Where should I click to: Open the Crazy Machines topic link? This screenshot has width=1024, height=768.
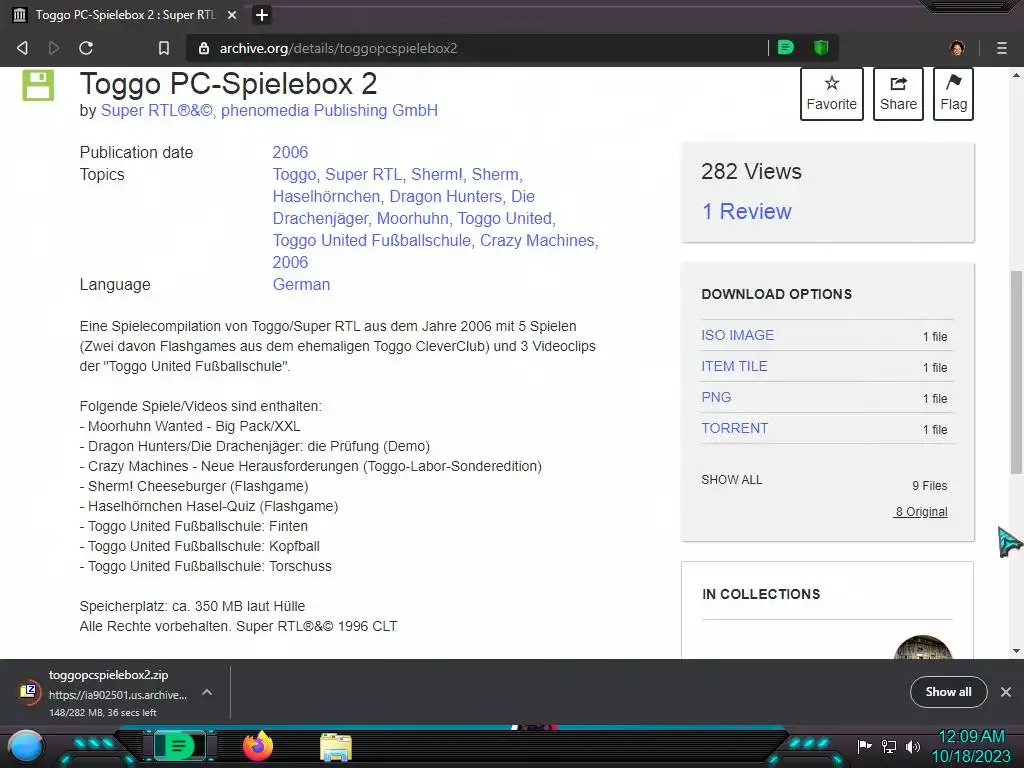point(537,240)
